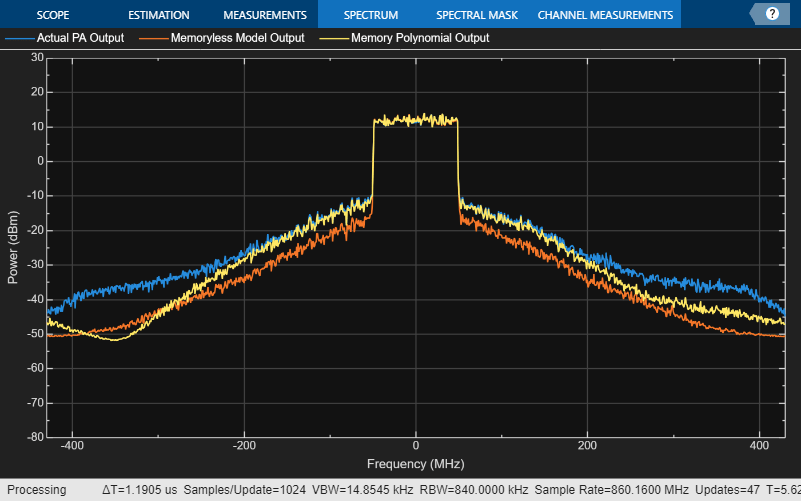Click the ΔT=1.1905 us status entry
The image size is (801, 501).
tap(139, 490)
